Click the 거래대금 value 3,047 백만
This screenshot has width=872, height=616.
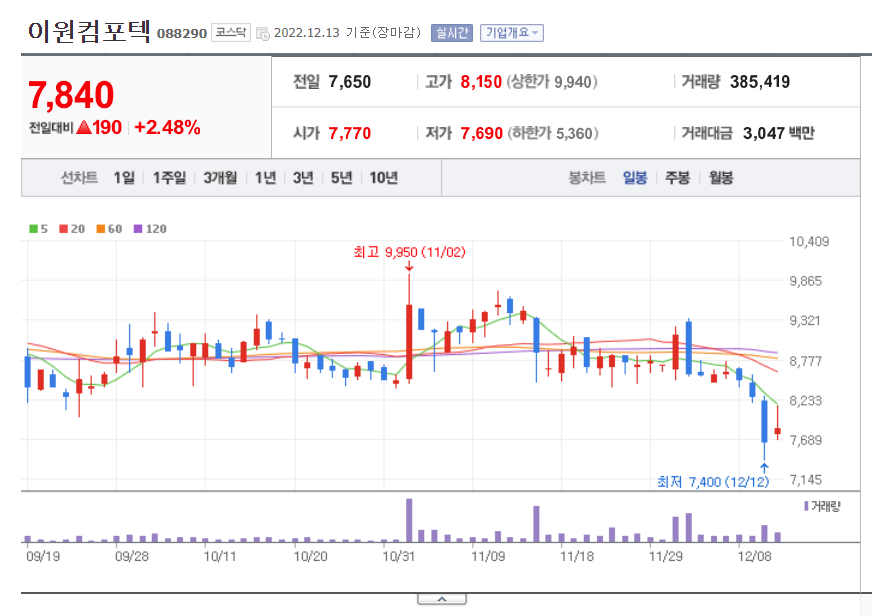pos(779,133)
